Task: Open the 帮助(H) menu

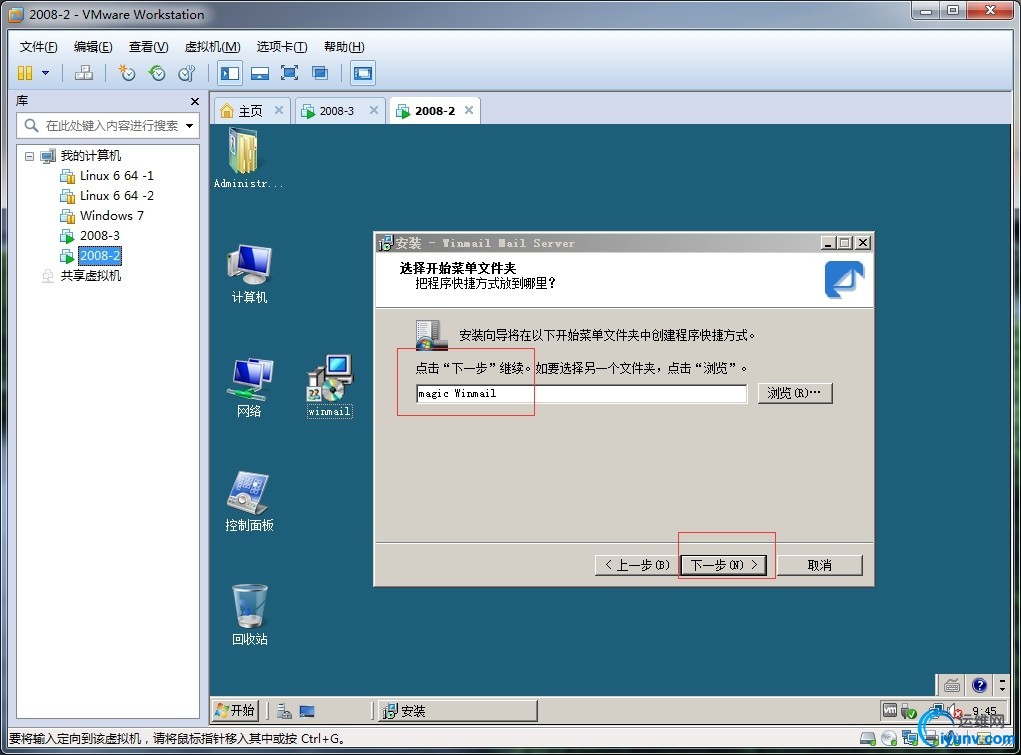Action: point(344,47)
